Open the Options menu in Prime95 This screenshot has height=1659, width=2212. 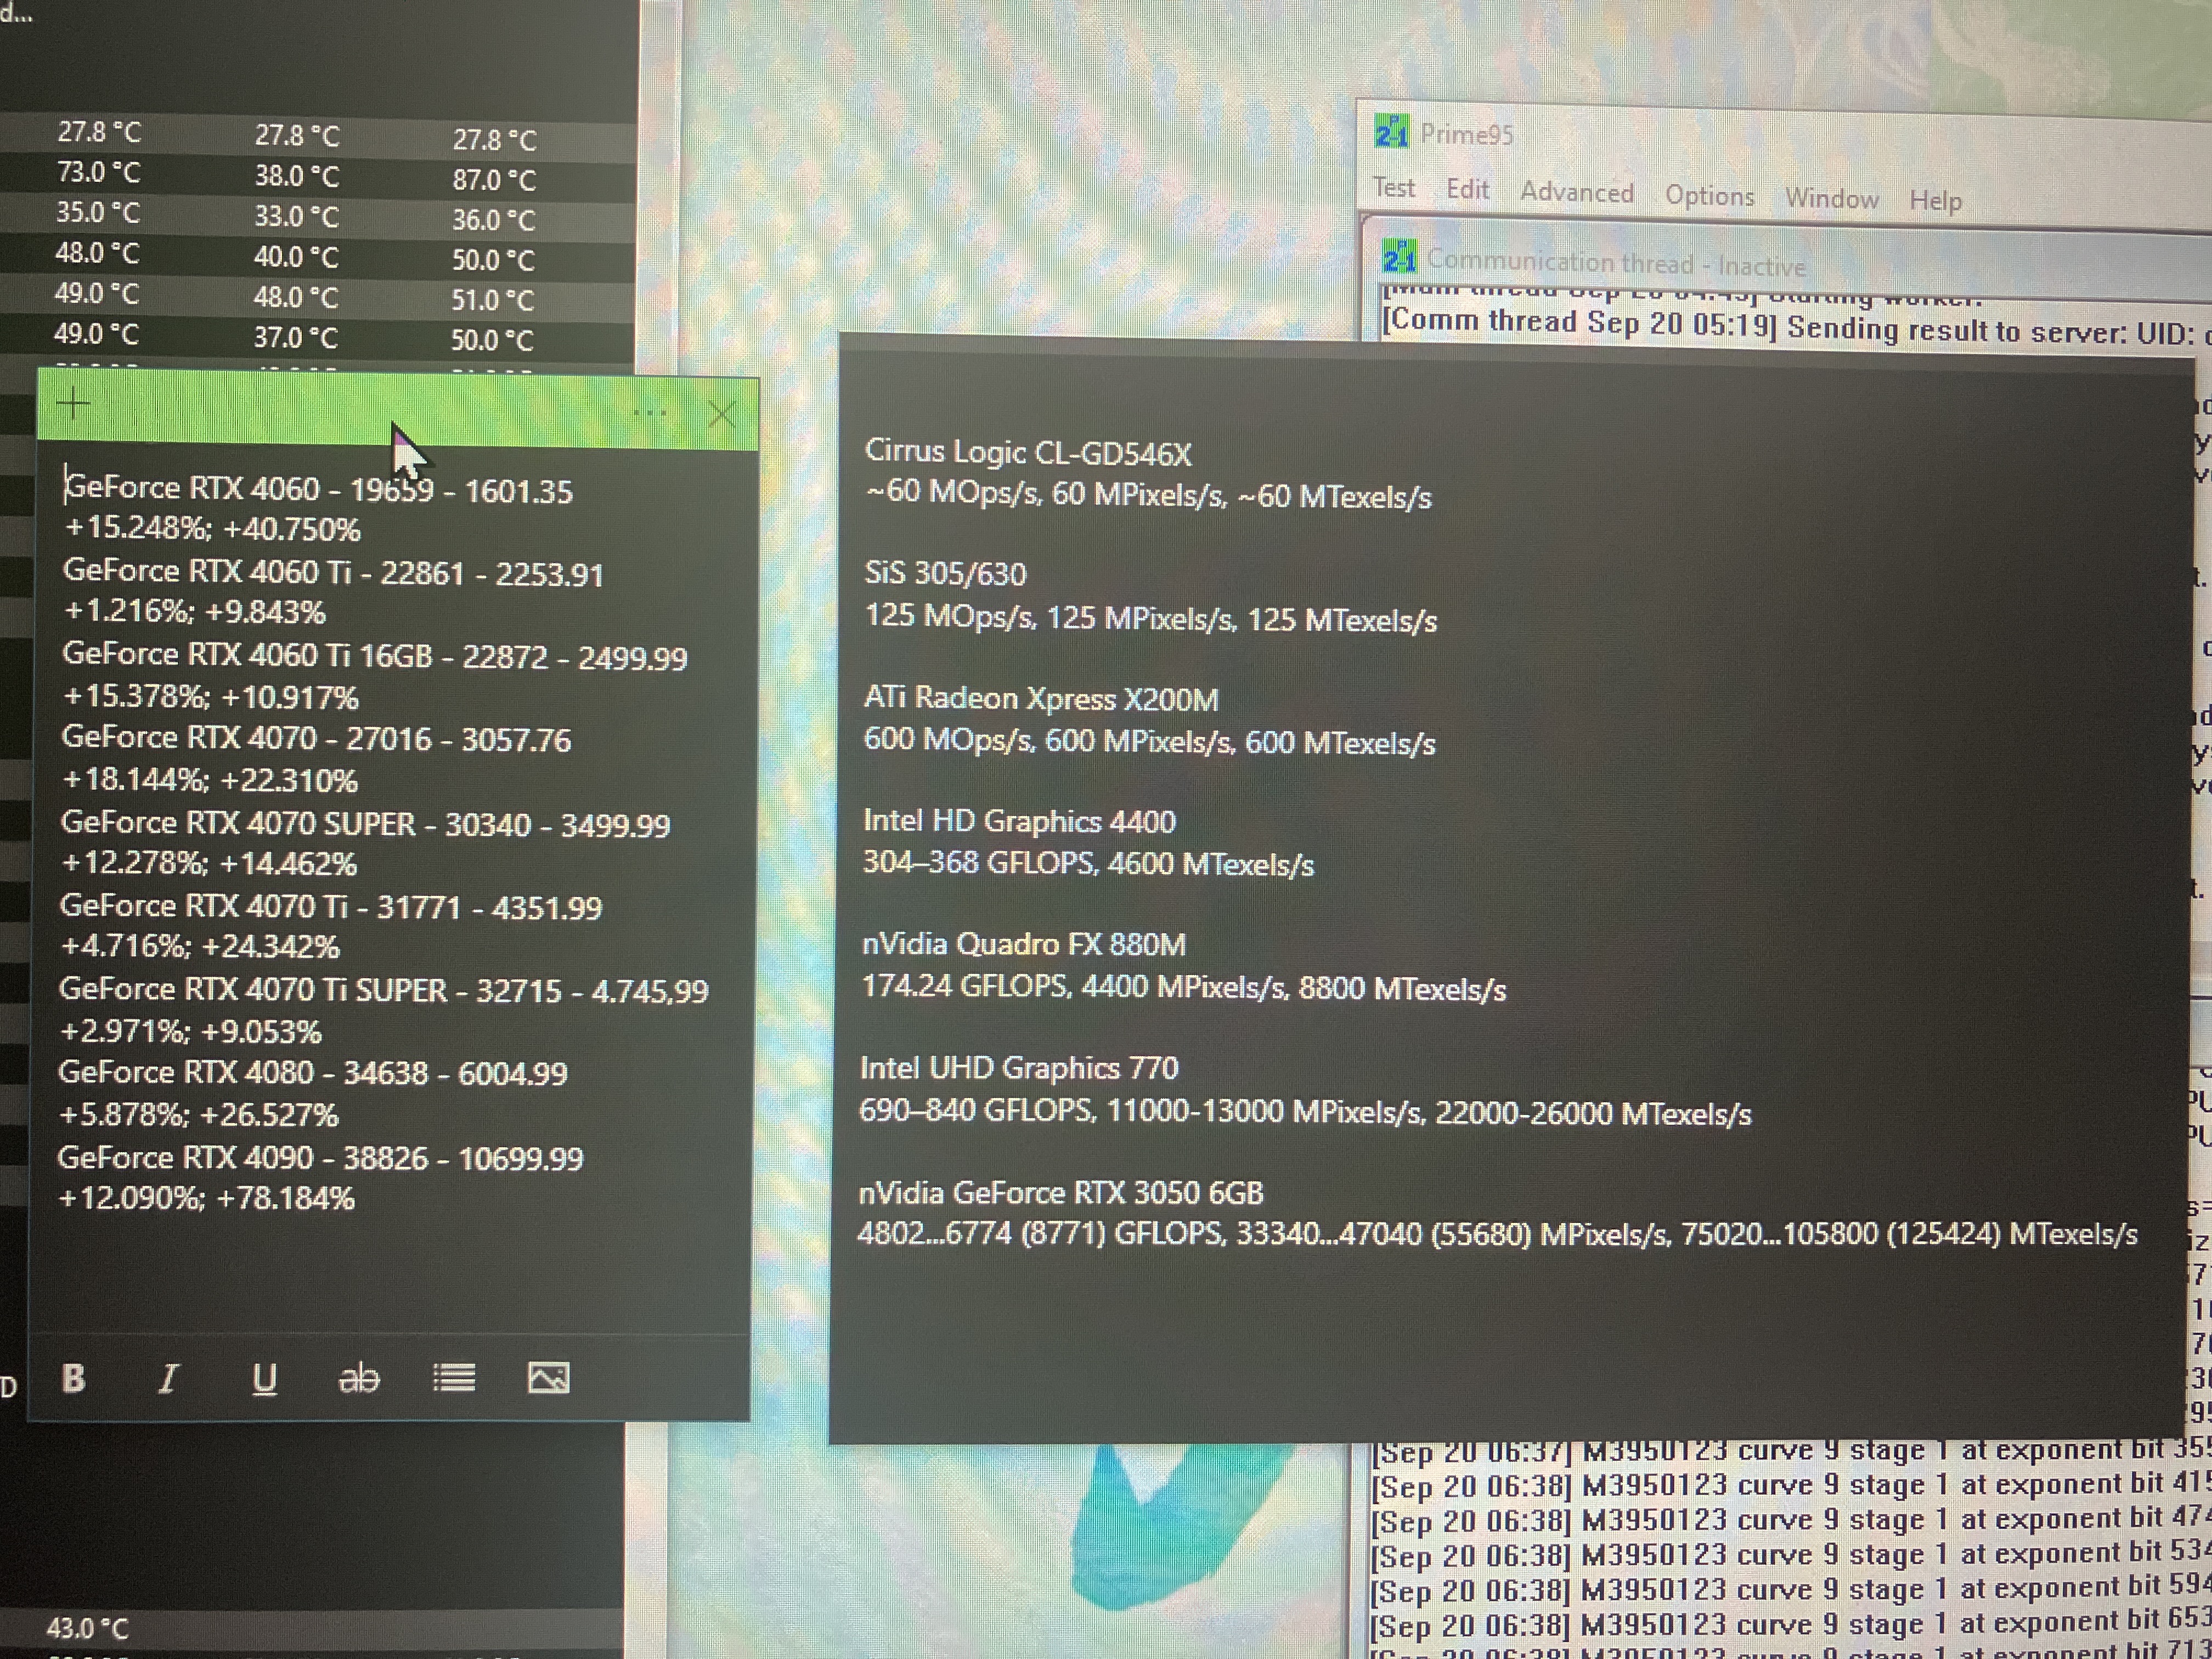point(1709,195)
